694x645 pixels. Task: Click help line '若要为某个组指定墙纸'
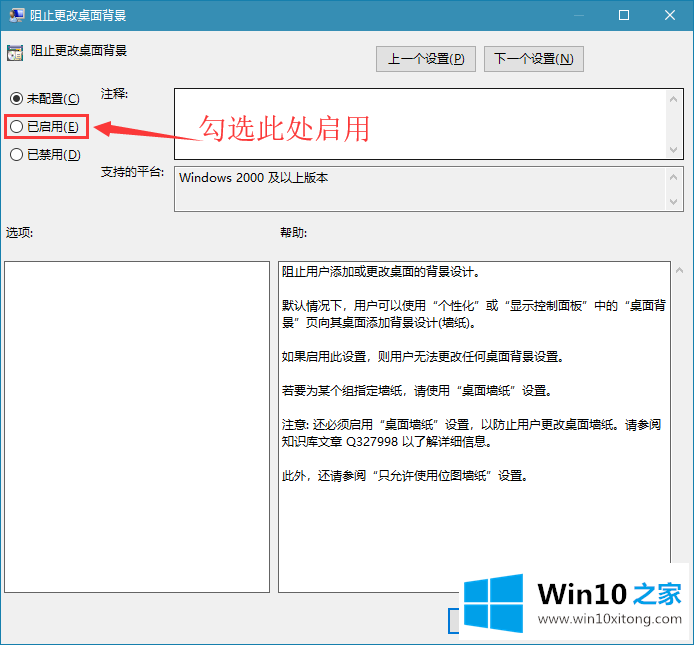pyautogui.click(x=342, y=390)
